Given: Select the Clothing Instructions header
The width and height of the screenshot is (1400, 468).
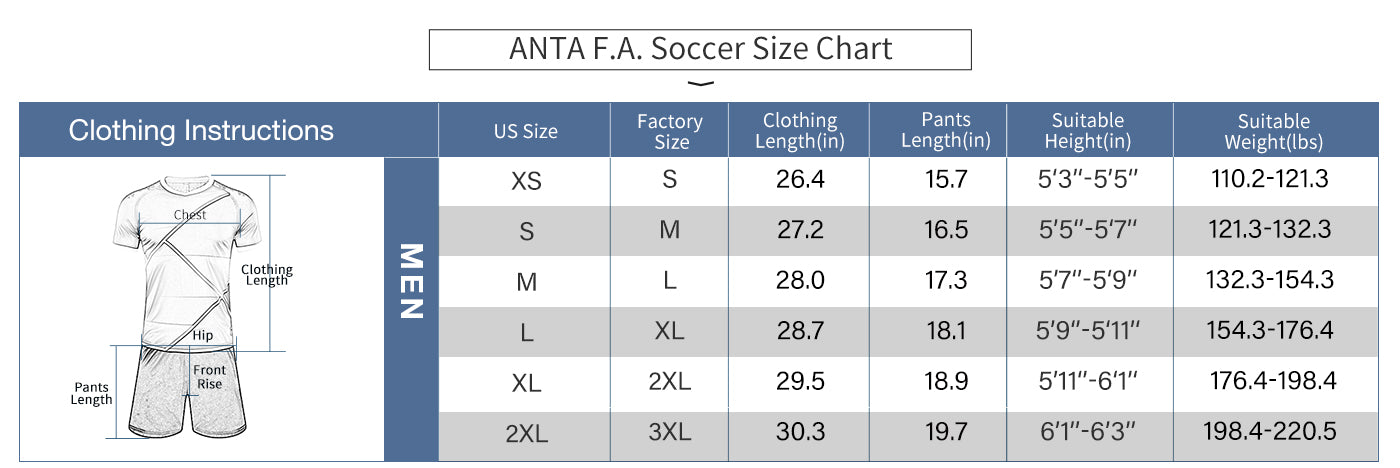Looking at the screenshot, I should pyautogui.click(x=201, y=130).
